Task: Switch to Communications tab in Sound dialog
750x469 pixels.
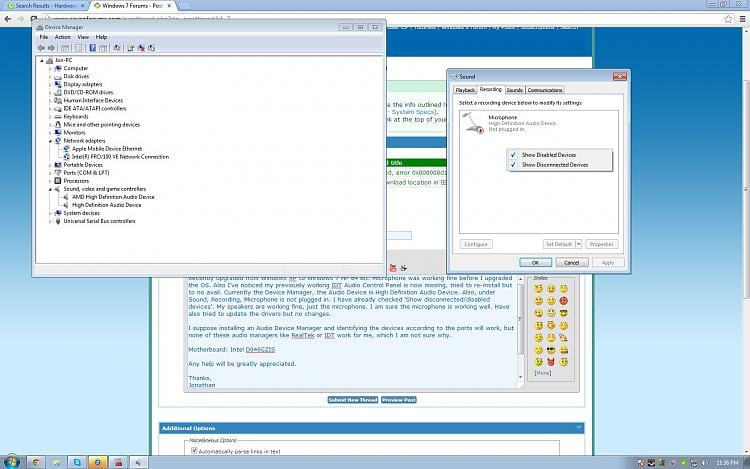Action: [545, 90]
